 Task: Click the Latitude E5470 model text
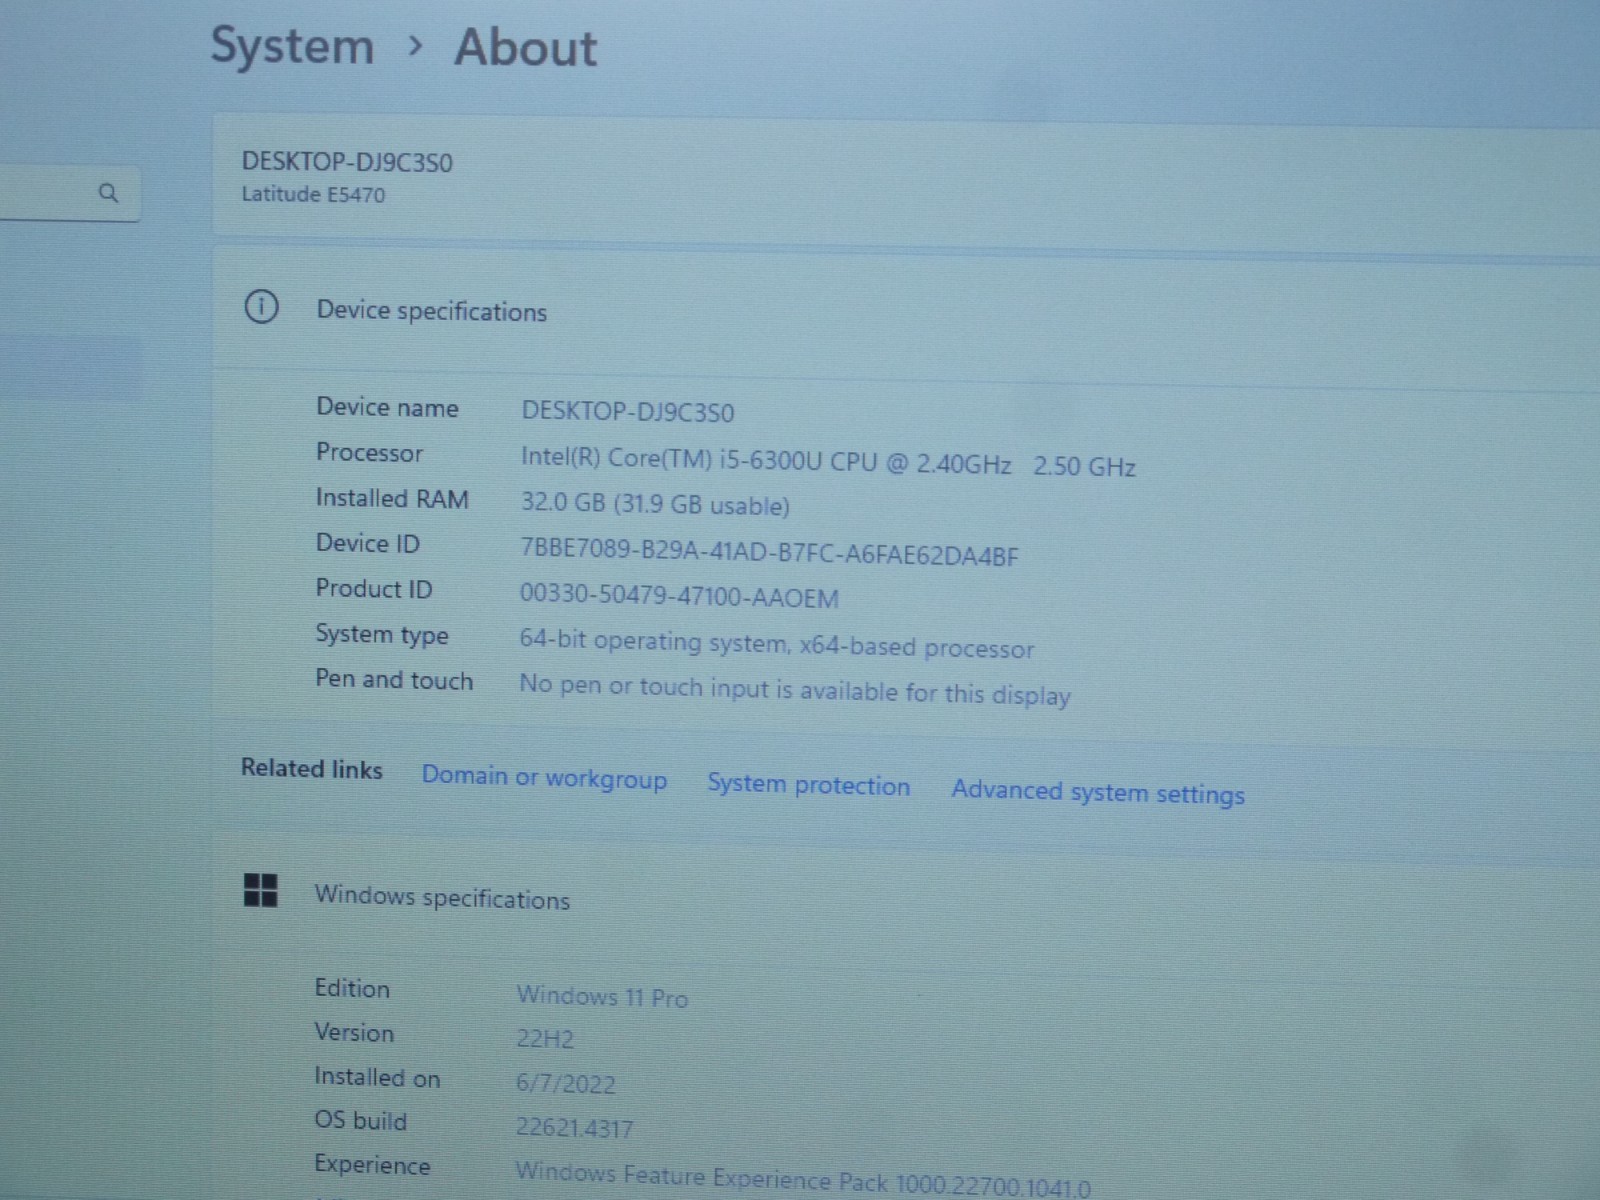[313, 194]
